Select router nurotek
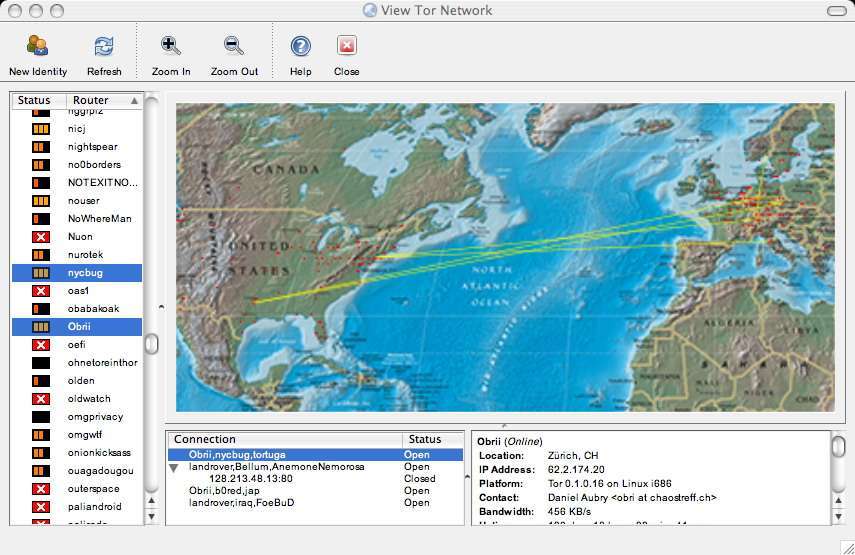 click(77, 255)
